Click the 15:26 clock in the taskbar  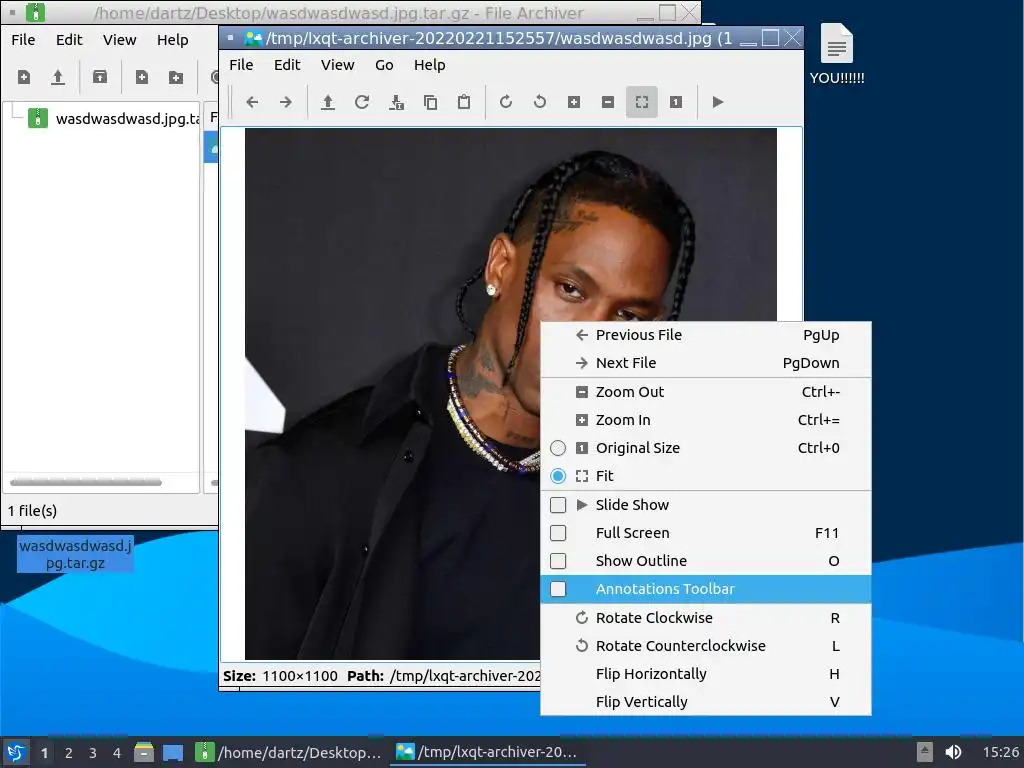click(x=1000, y=752)
